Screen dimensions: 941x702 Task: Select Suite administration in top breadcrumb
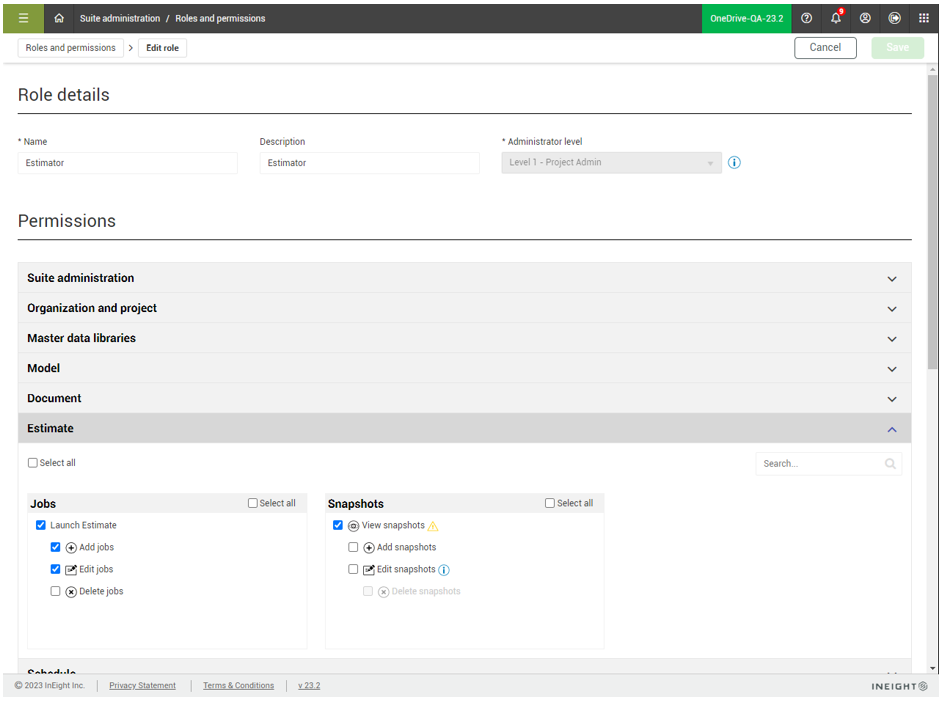pos(120,18)
